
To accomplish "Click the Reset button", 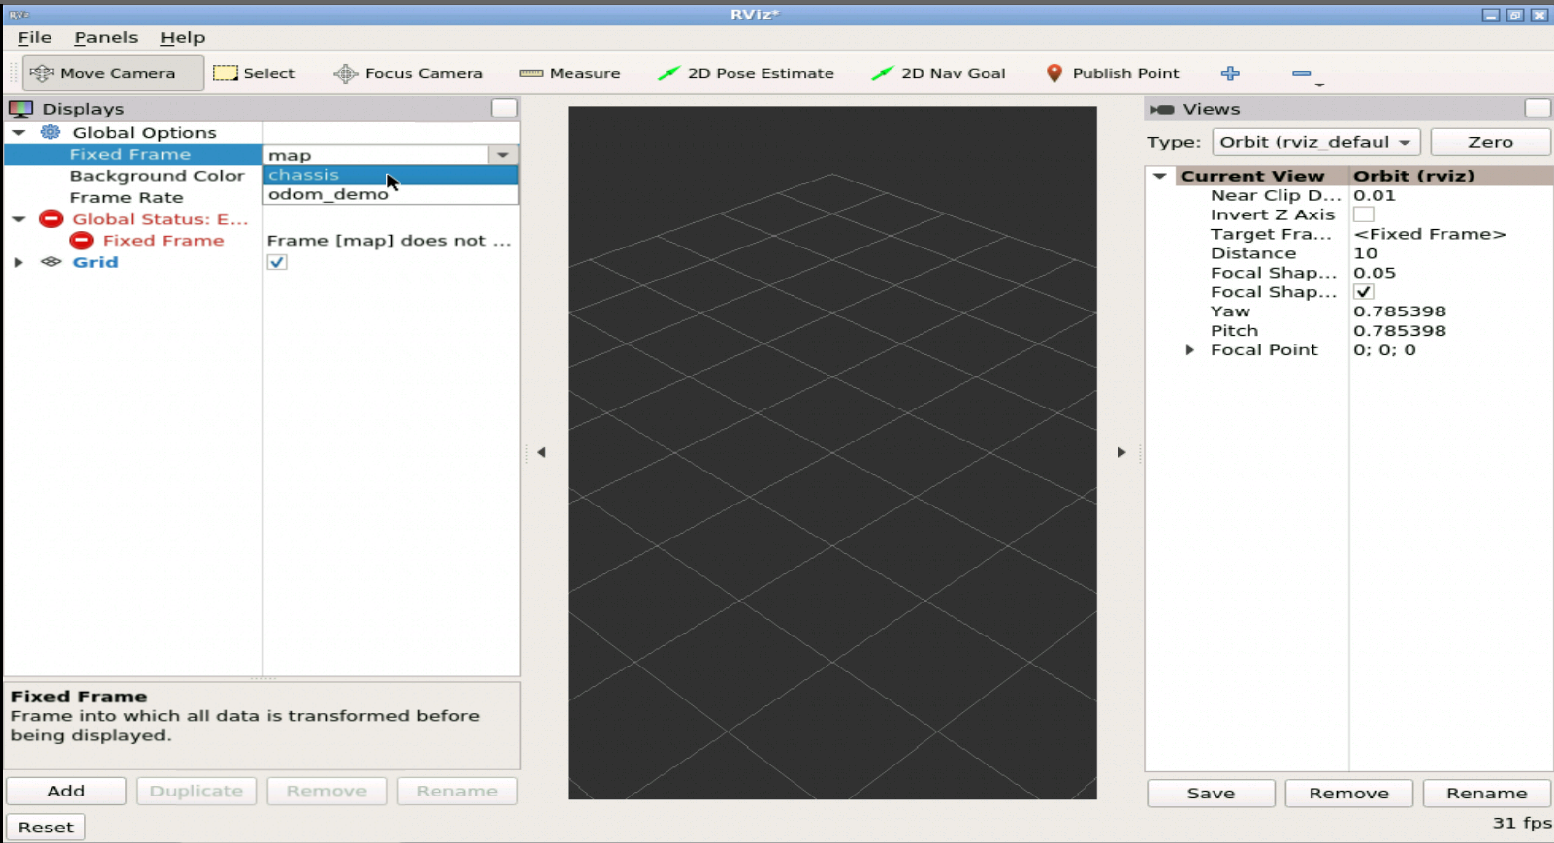I will coord(46,827).
